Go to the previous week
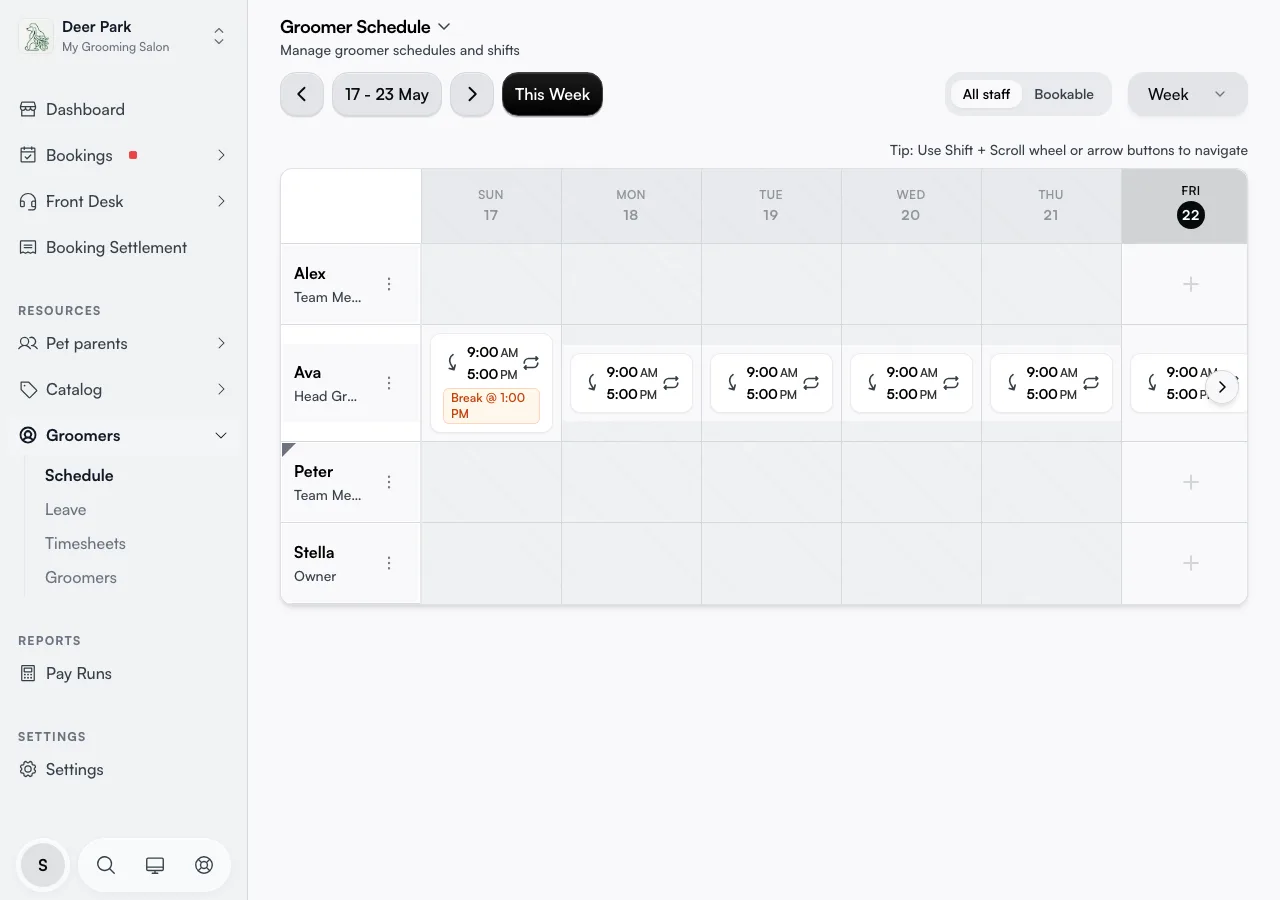The height and width of the screenshot is (900, 1280). tap(302, 95)
